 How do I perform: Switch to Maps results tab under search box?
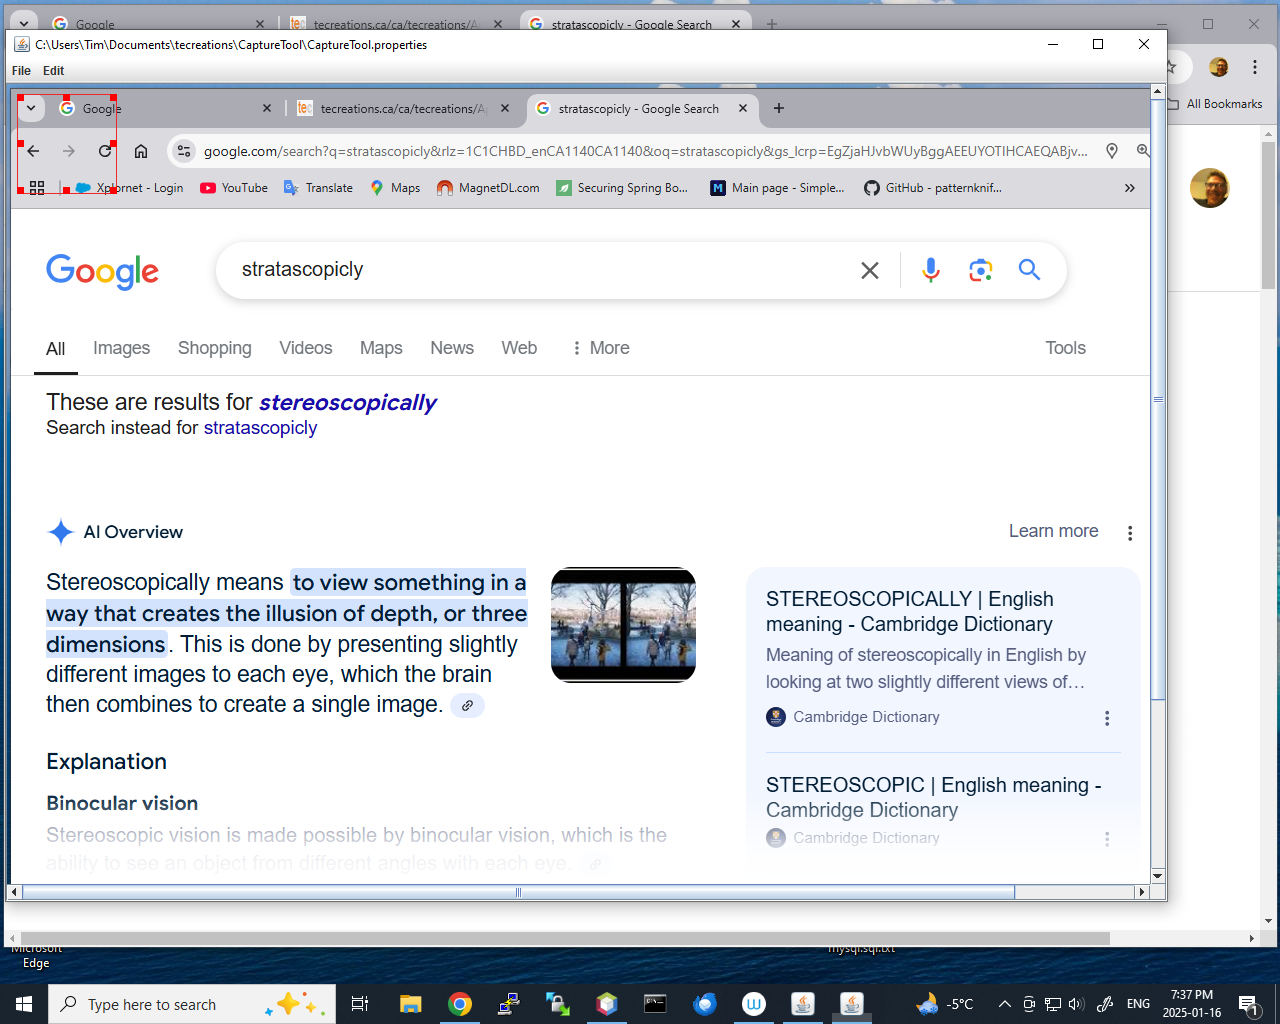point(381,348)
